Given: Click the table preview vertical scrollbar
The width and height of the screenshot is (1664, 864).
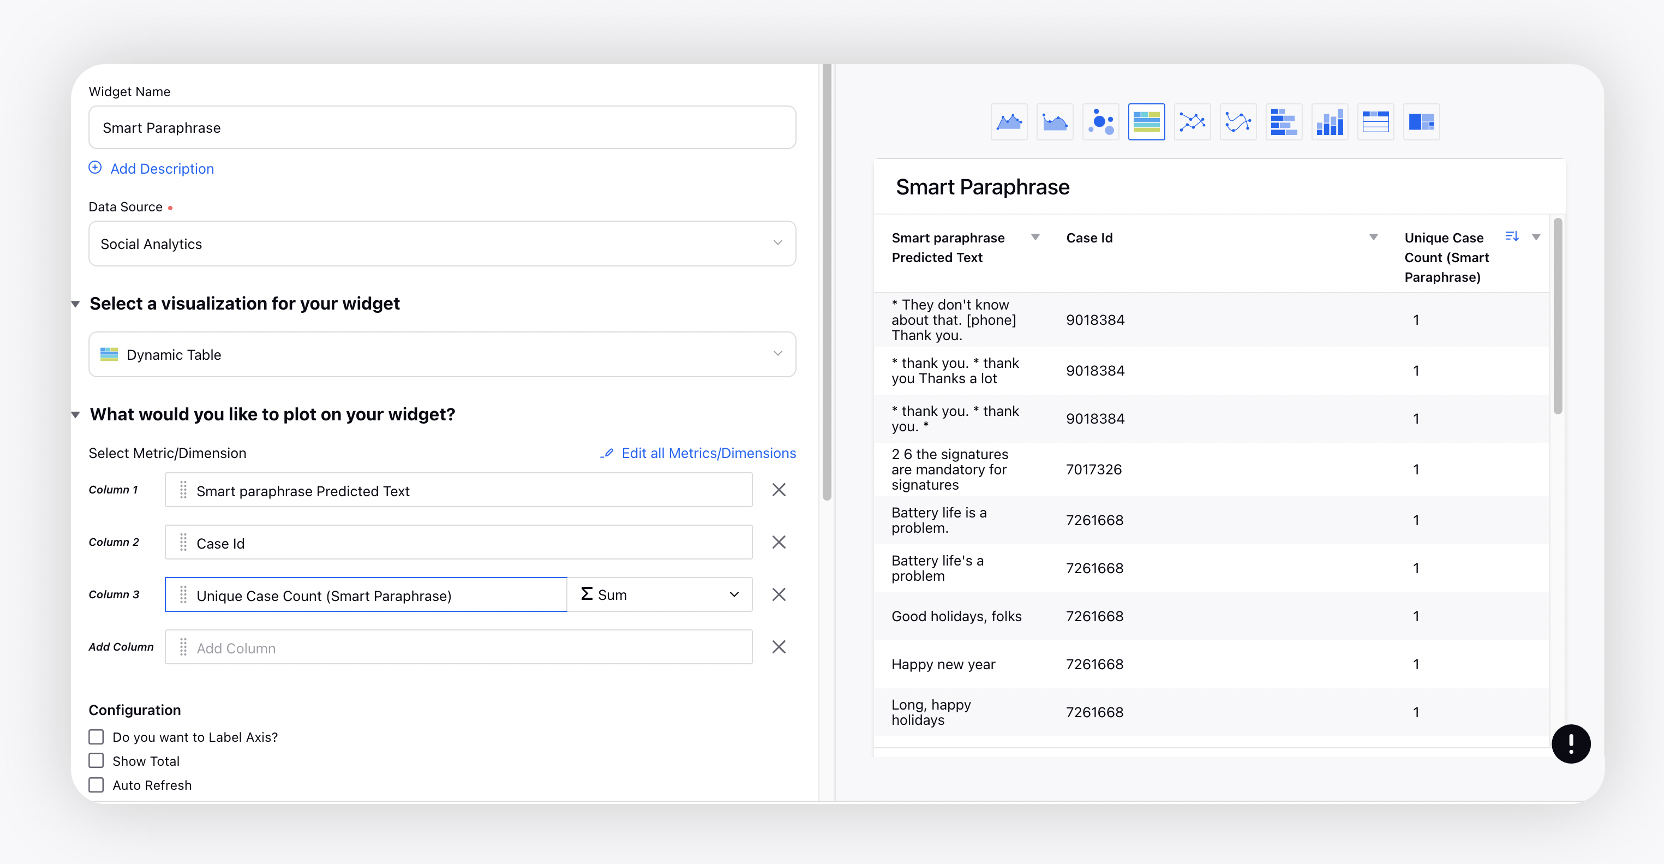Looking at the screenshot, I should point(1558,316).
